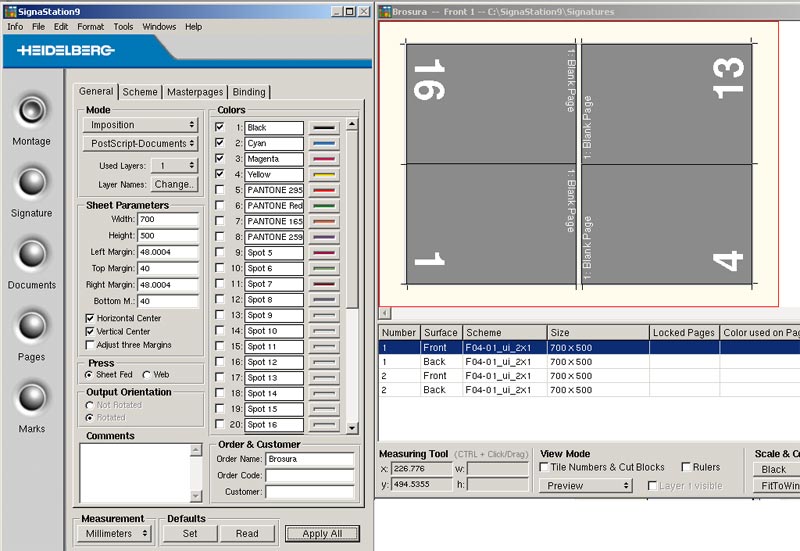Toggle the Horizontal Center checkbox
This screenshot has width=800, height=551.
(x=90, y=318)
